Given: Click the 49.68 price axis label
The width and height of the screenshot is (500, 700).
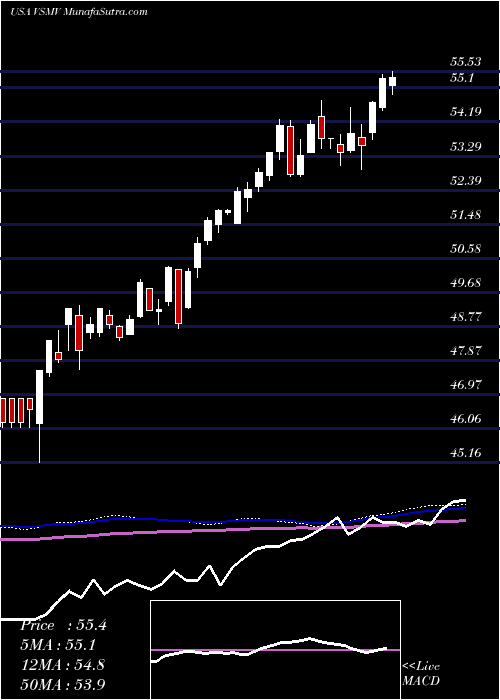Looking at the screenshot, I should (466, 283).
